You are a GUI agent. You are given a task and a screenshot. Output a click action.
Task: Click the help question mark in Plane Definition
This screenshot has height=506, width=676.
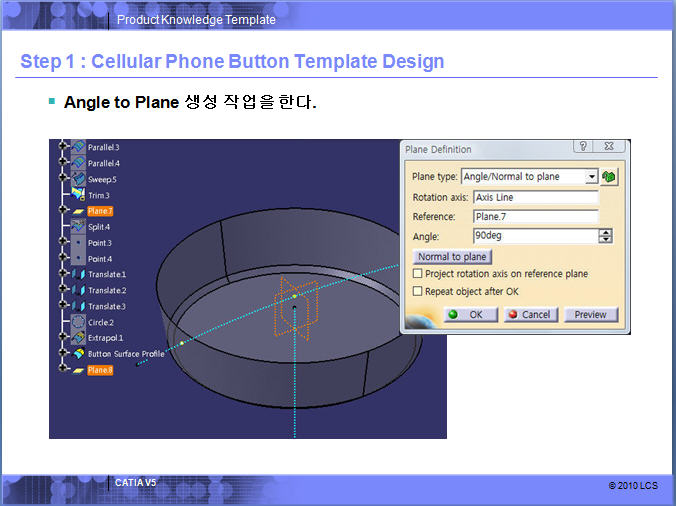pyautogui.click(x=582, y=147)
